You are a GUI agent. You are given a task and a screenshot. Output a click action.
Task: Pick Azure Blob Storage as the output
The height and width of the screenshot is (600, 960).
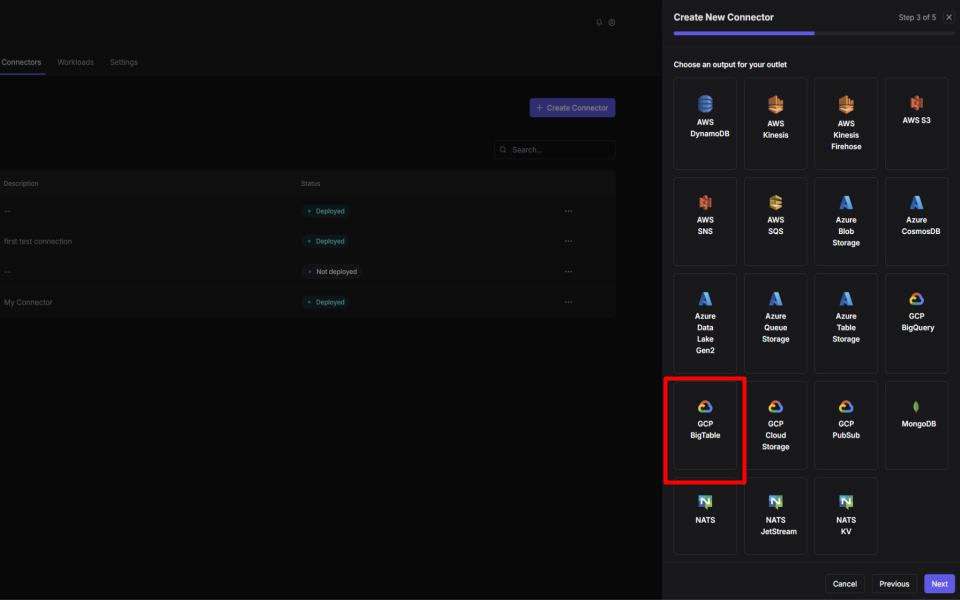click(846, 222)
